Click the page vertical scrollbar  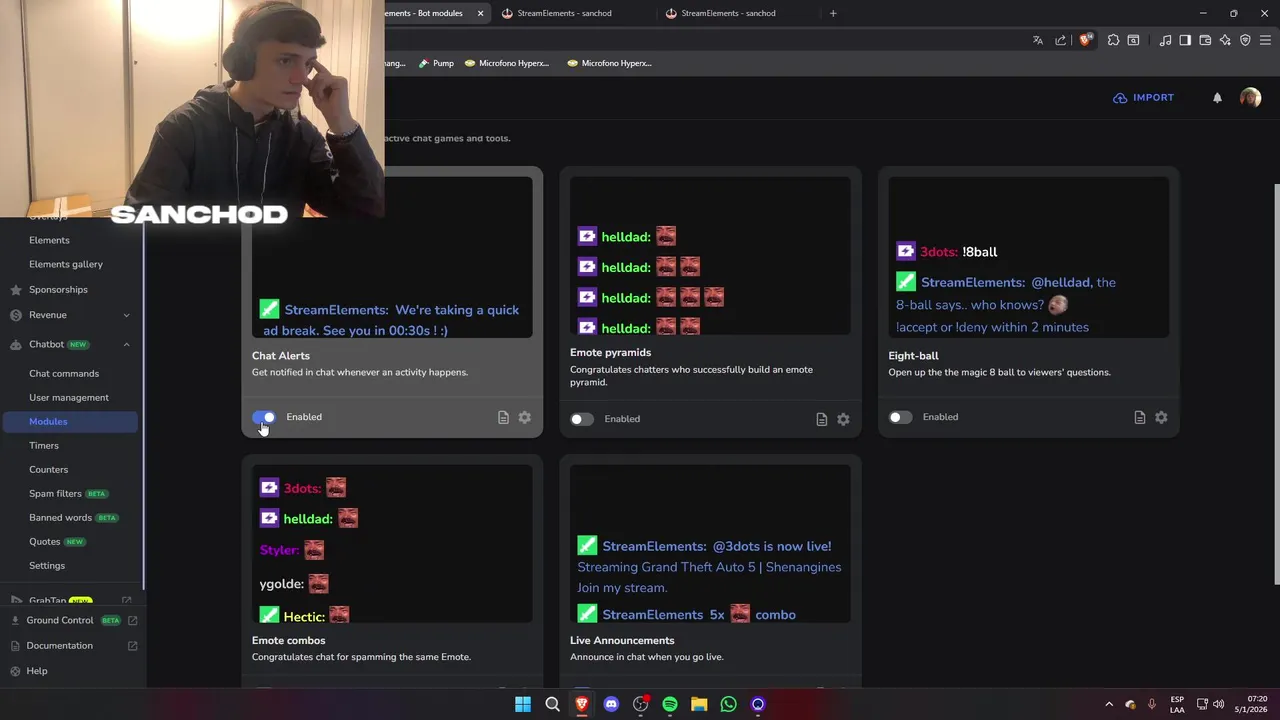click(x=1276, y=384)
